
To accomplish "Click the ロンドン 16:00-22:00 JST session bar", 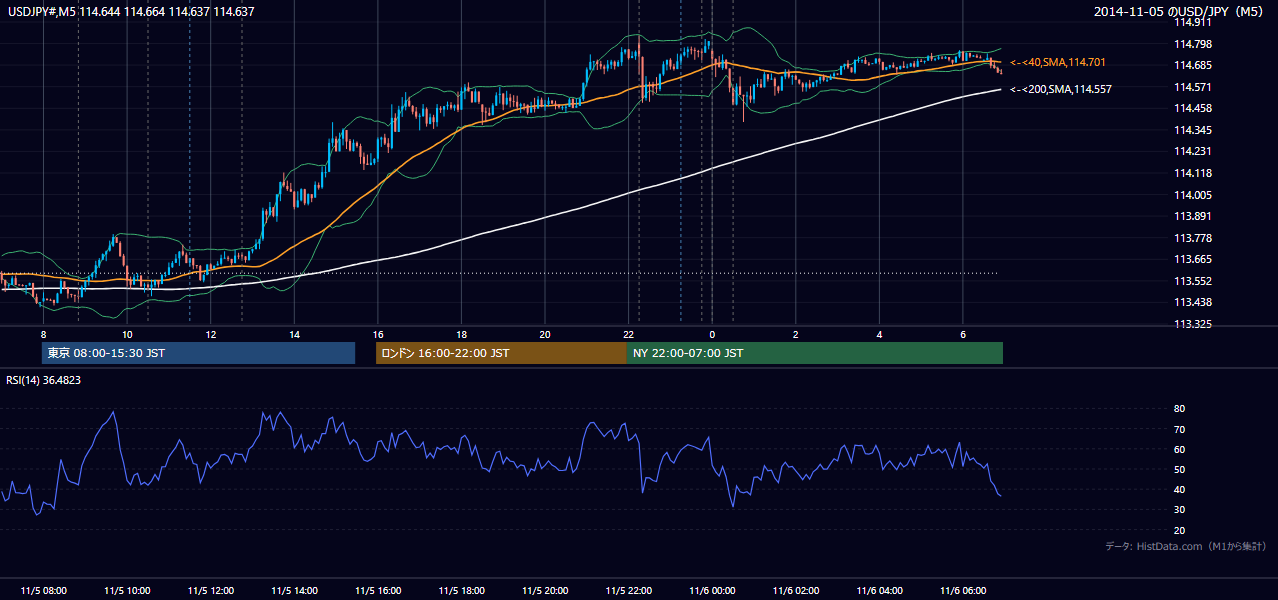I will [501, 353].
